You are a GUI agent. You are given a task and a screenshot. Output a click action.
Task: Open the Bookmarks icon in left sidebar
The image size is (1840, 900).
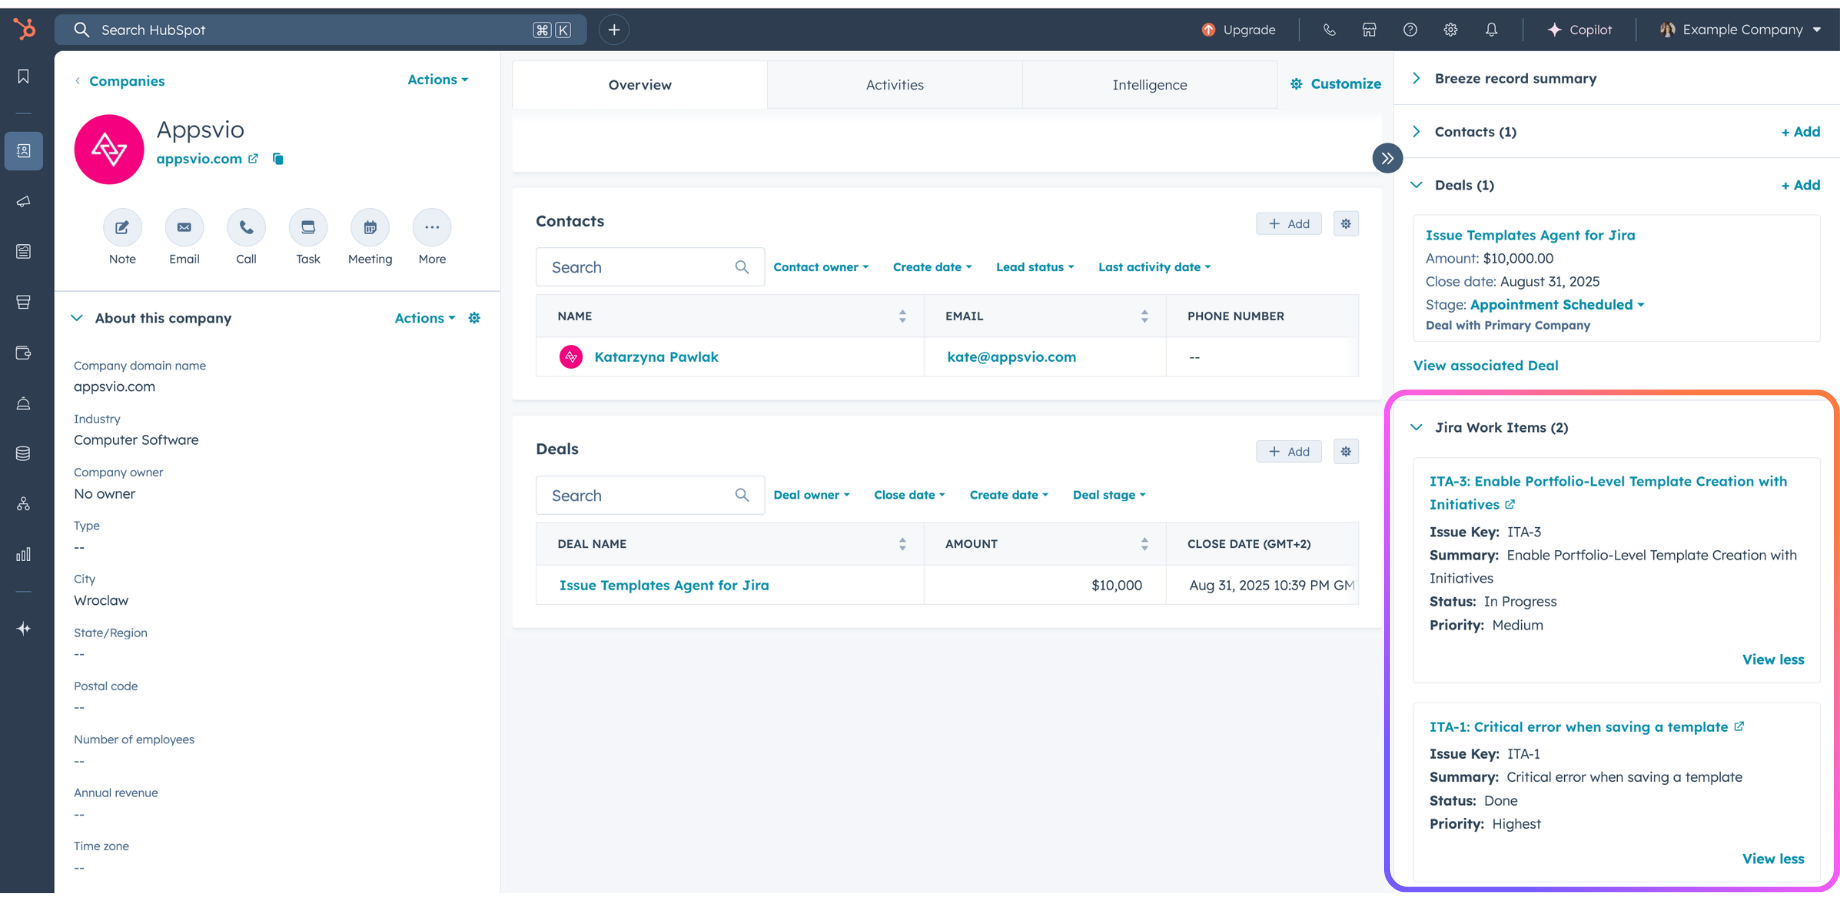tap(23, 77)
